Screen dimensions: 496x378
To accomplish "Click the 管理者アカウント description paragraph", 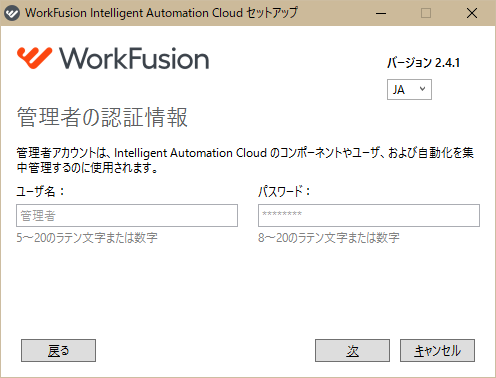I will coord(245,160).
